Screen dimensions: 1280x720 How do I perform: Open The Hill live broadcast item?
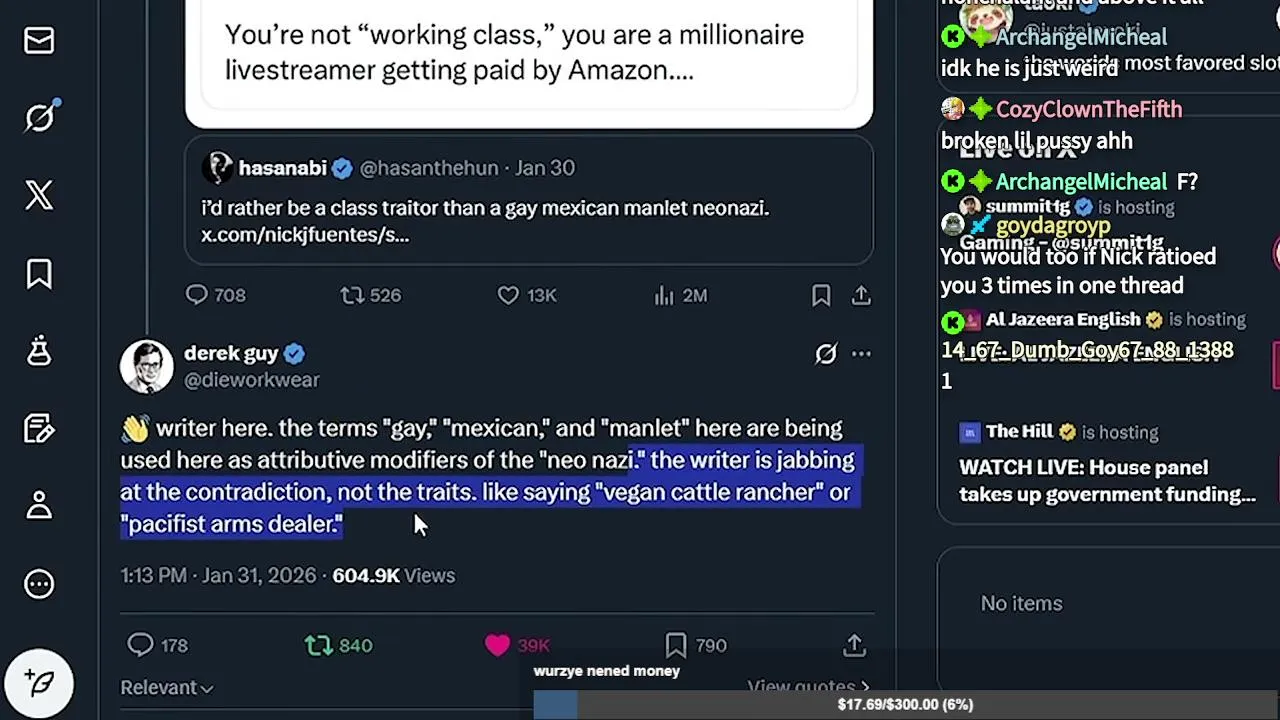click(x=1106, y=480)
